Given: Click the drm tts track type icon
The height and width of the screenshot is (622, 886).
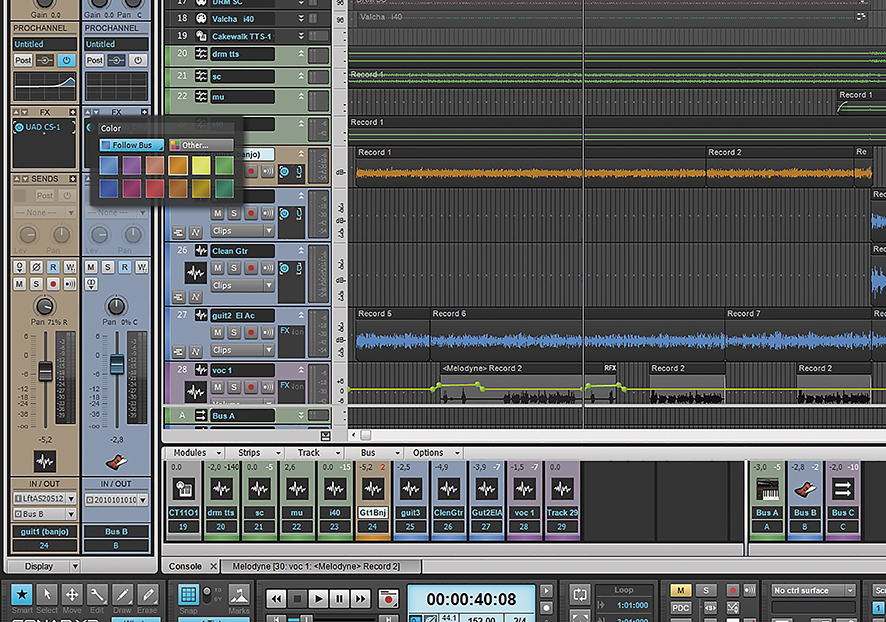Looking at the screenshot, I should pyautogui.click(x=201, y=54).
